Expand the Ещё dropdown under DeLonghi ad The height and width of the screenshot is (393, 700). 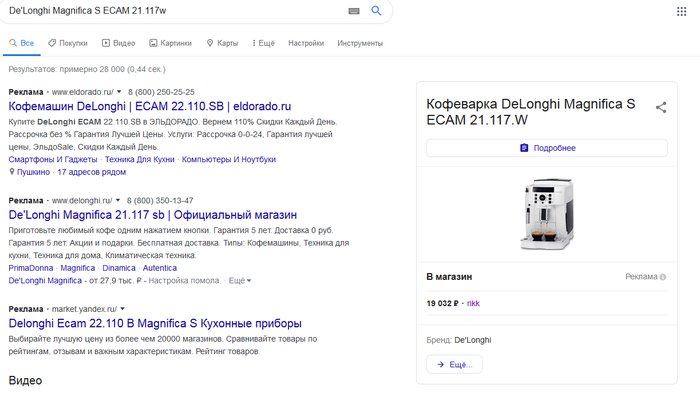[x=240, y=280]
